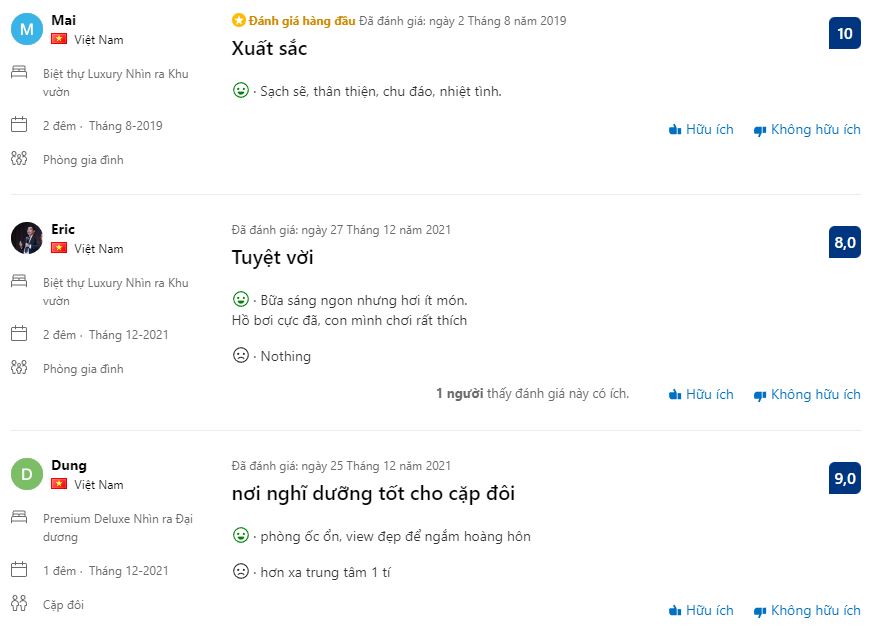
Task: Click Dung's green avatar circle
Action: pos(27,474)
